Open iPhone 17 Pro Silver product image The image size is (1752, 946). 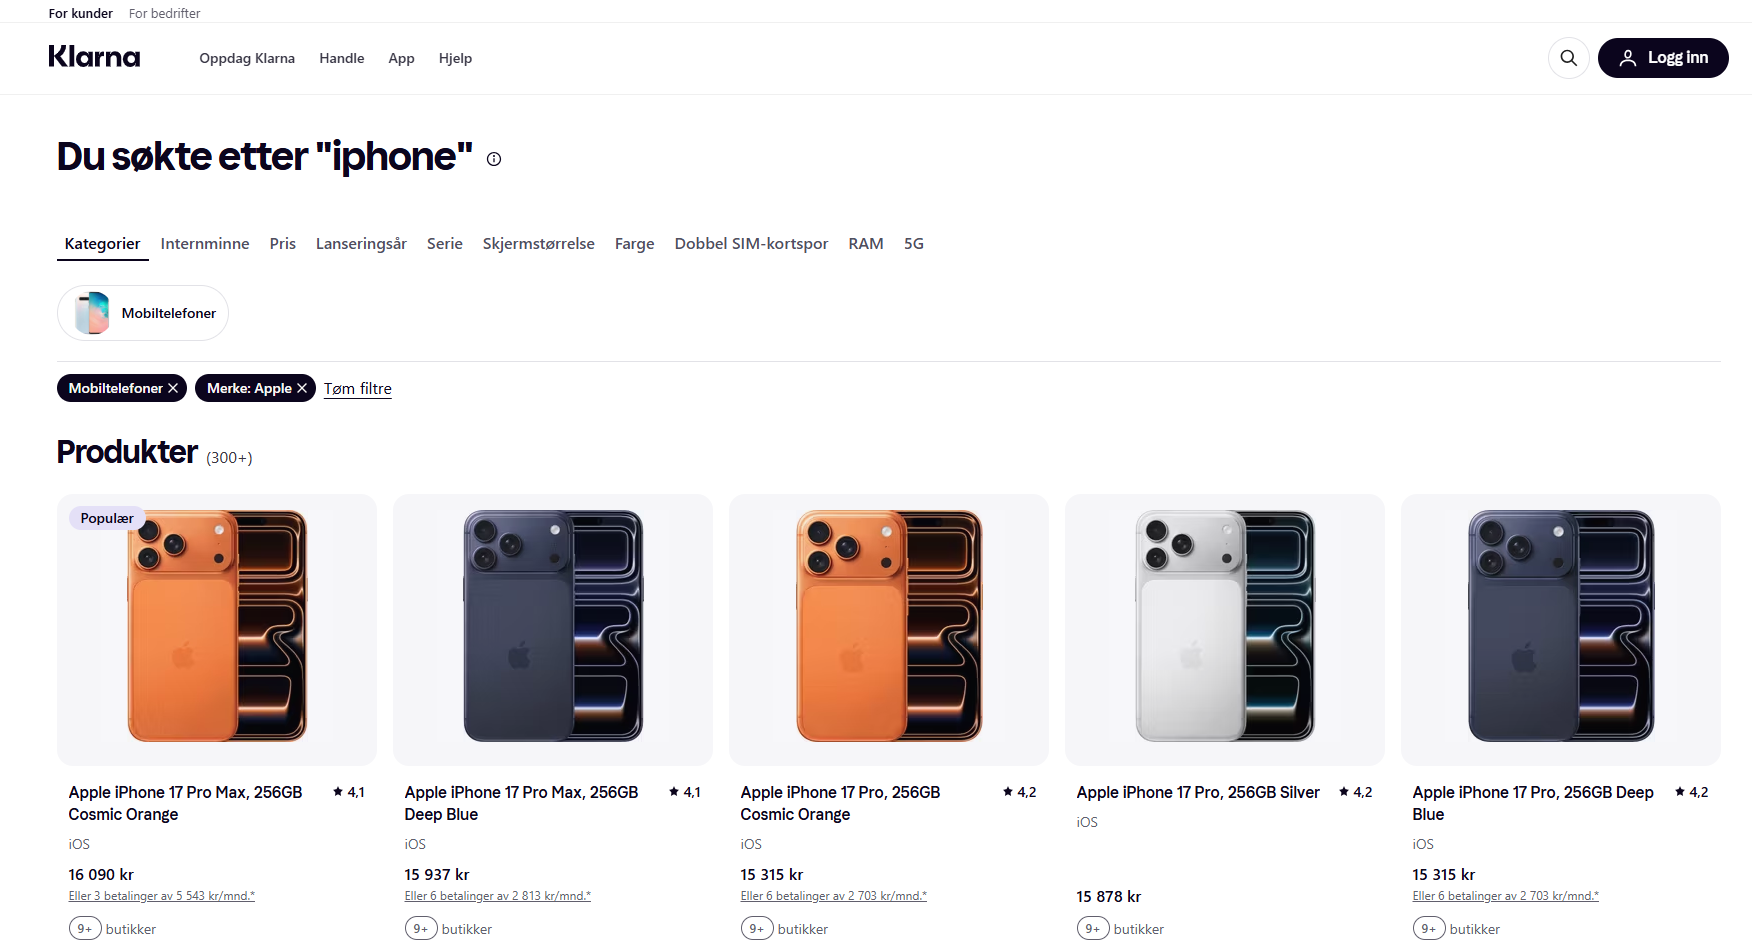pyautogui.click(x=1225, y=630)
